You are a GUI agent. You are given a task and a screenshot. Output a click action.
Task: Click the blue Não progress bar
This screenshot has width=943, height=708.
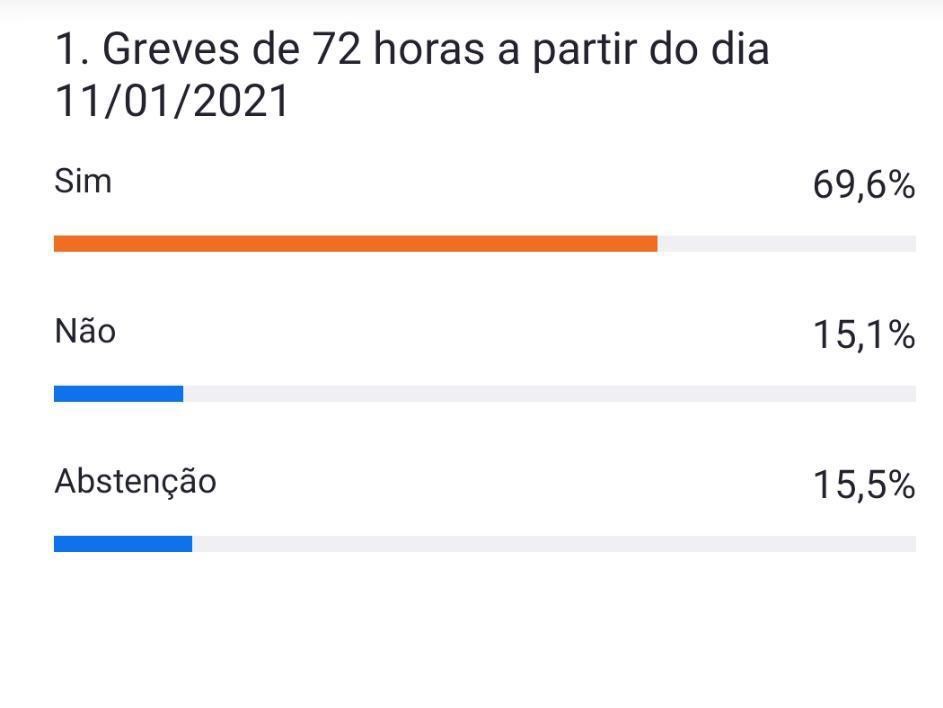(118, 394)
